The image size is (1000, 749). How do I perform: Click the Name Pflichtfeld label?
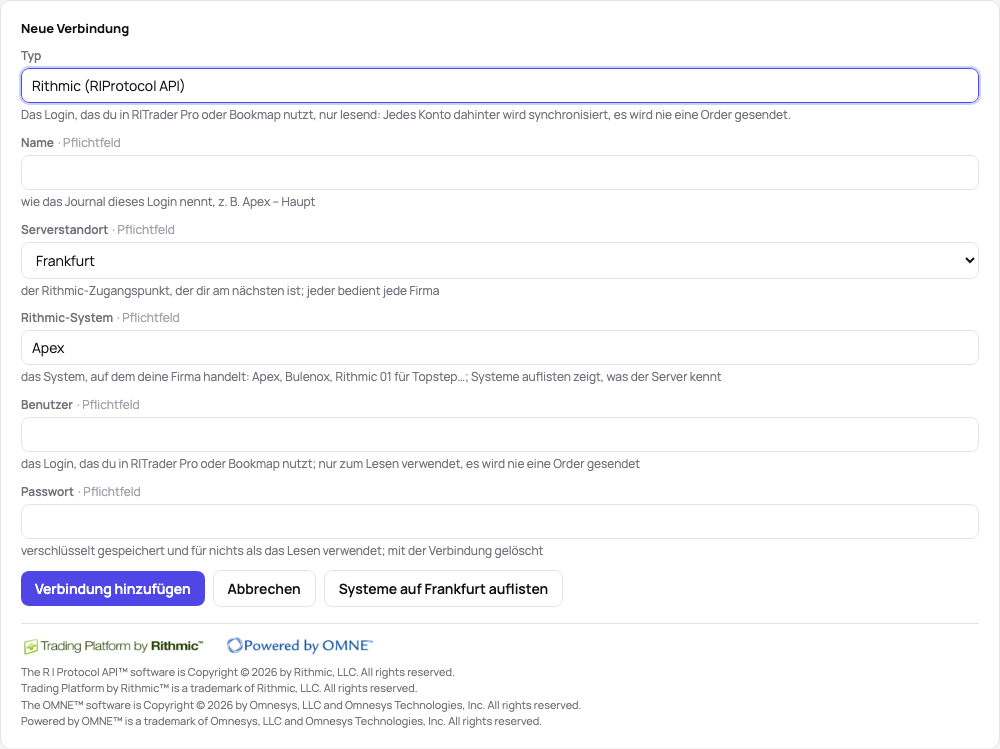tap(71, 143)
